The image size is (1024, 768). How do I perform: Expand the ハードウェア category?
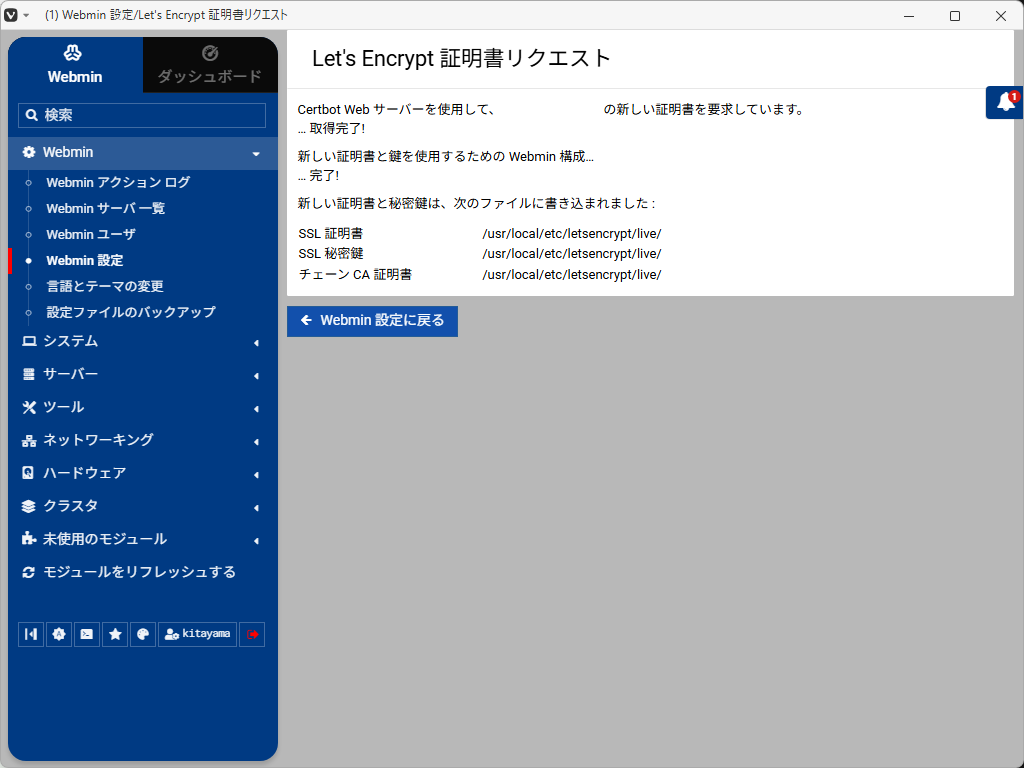(143, 473)
